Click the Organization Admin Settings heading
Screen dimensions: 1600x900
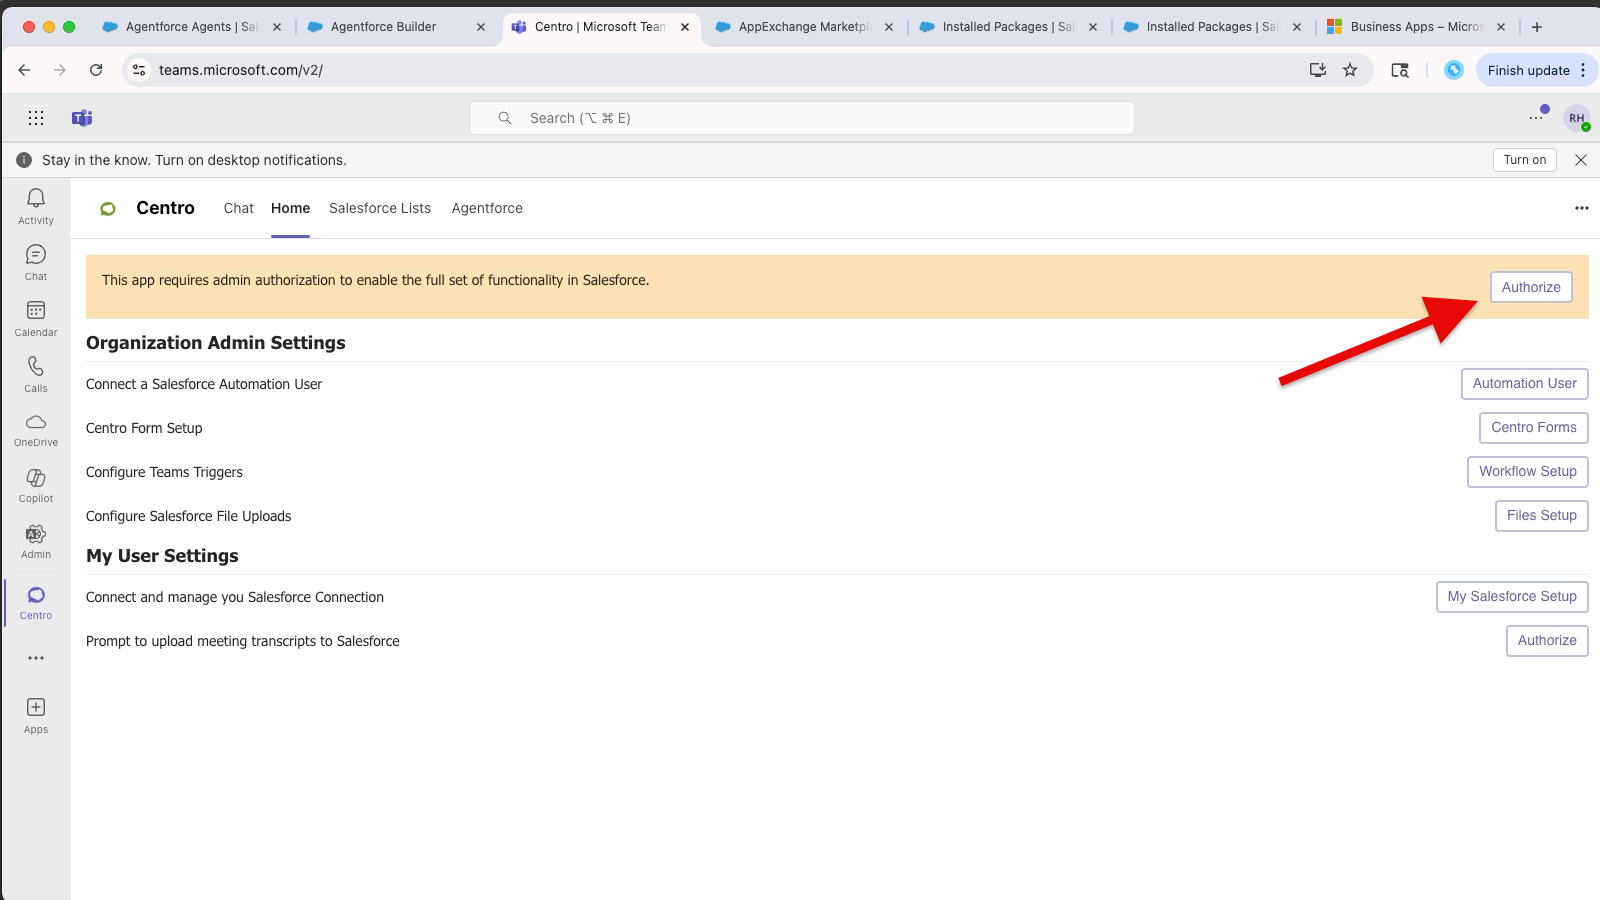pos(216,343)
